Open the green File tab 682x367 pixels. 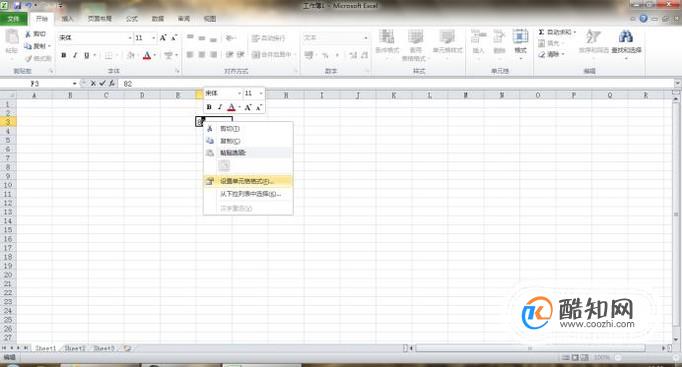(x=13, y=19)
